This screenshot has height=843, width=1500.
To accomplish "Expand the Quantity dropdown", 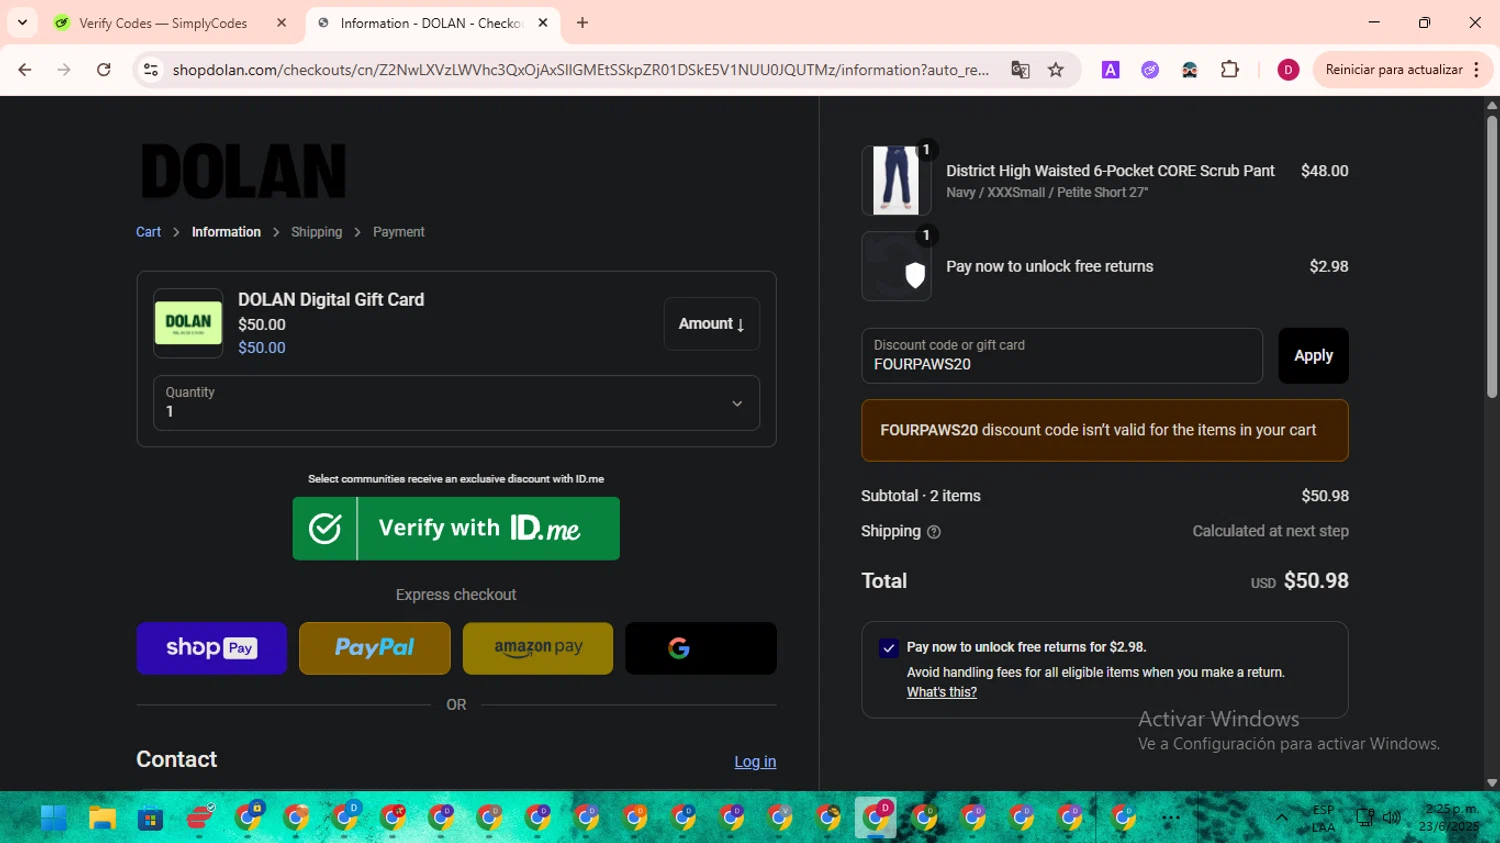I will click(x=456, y=403).
